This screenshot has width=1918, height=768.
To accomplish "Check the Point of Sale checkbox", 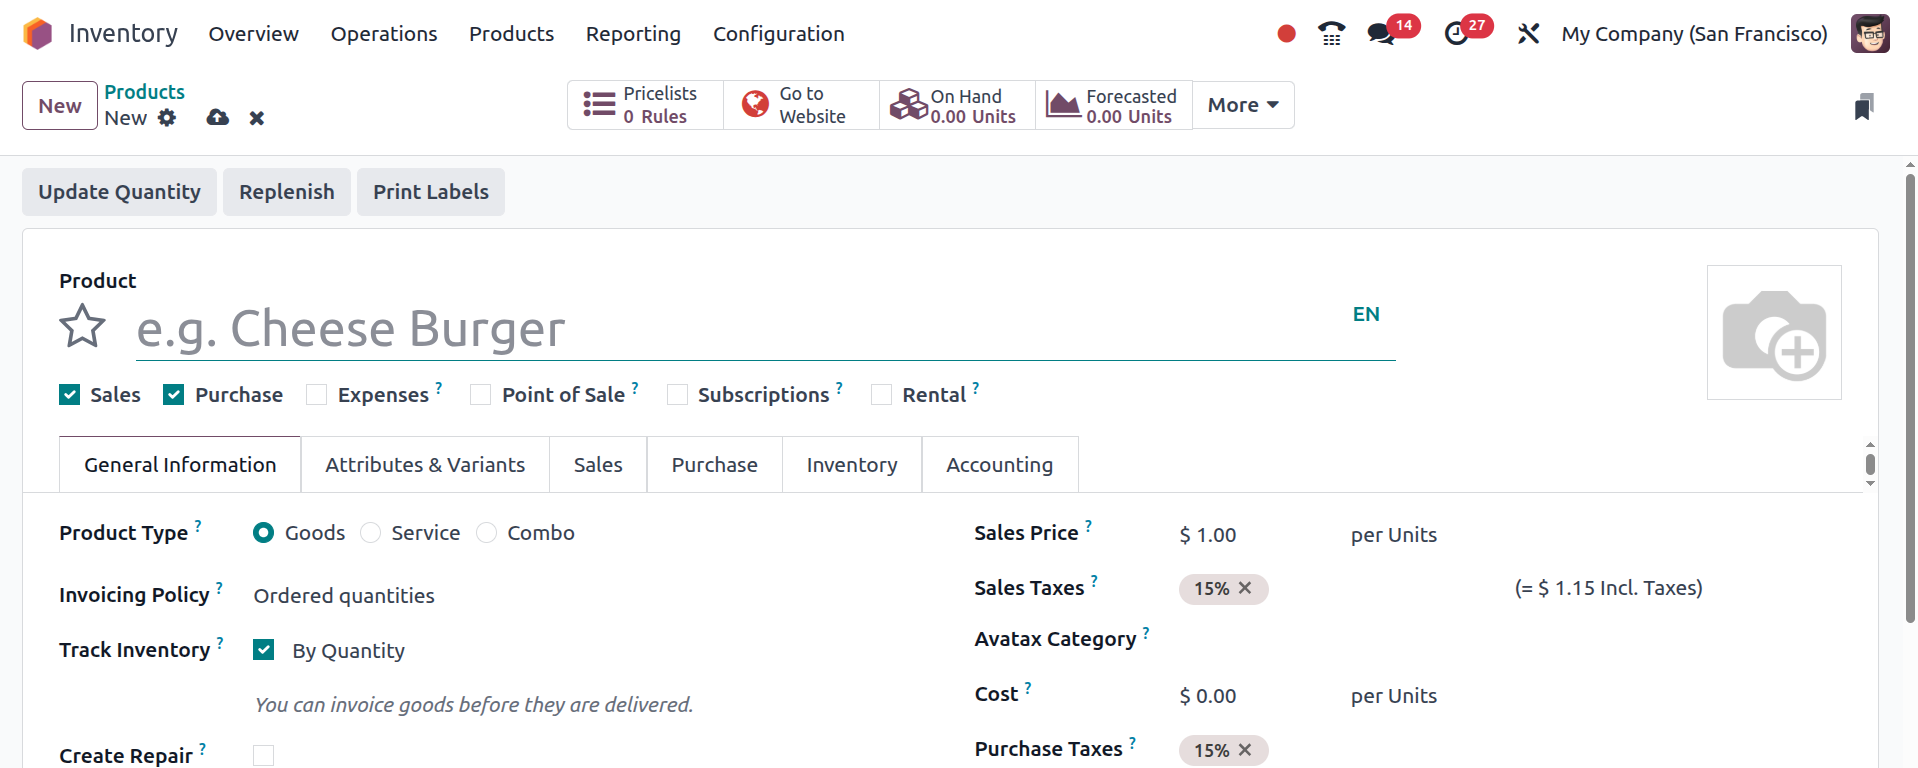I will [x=481, y=395].
